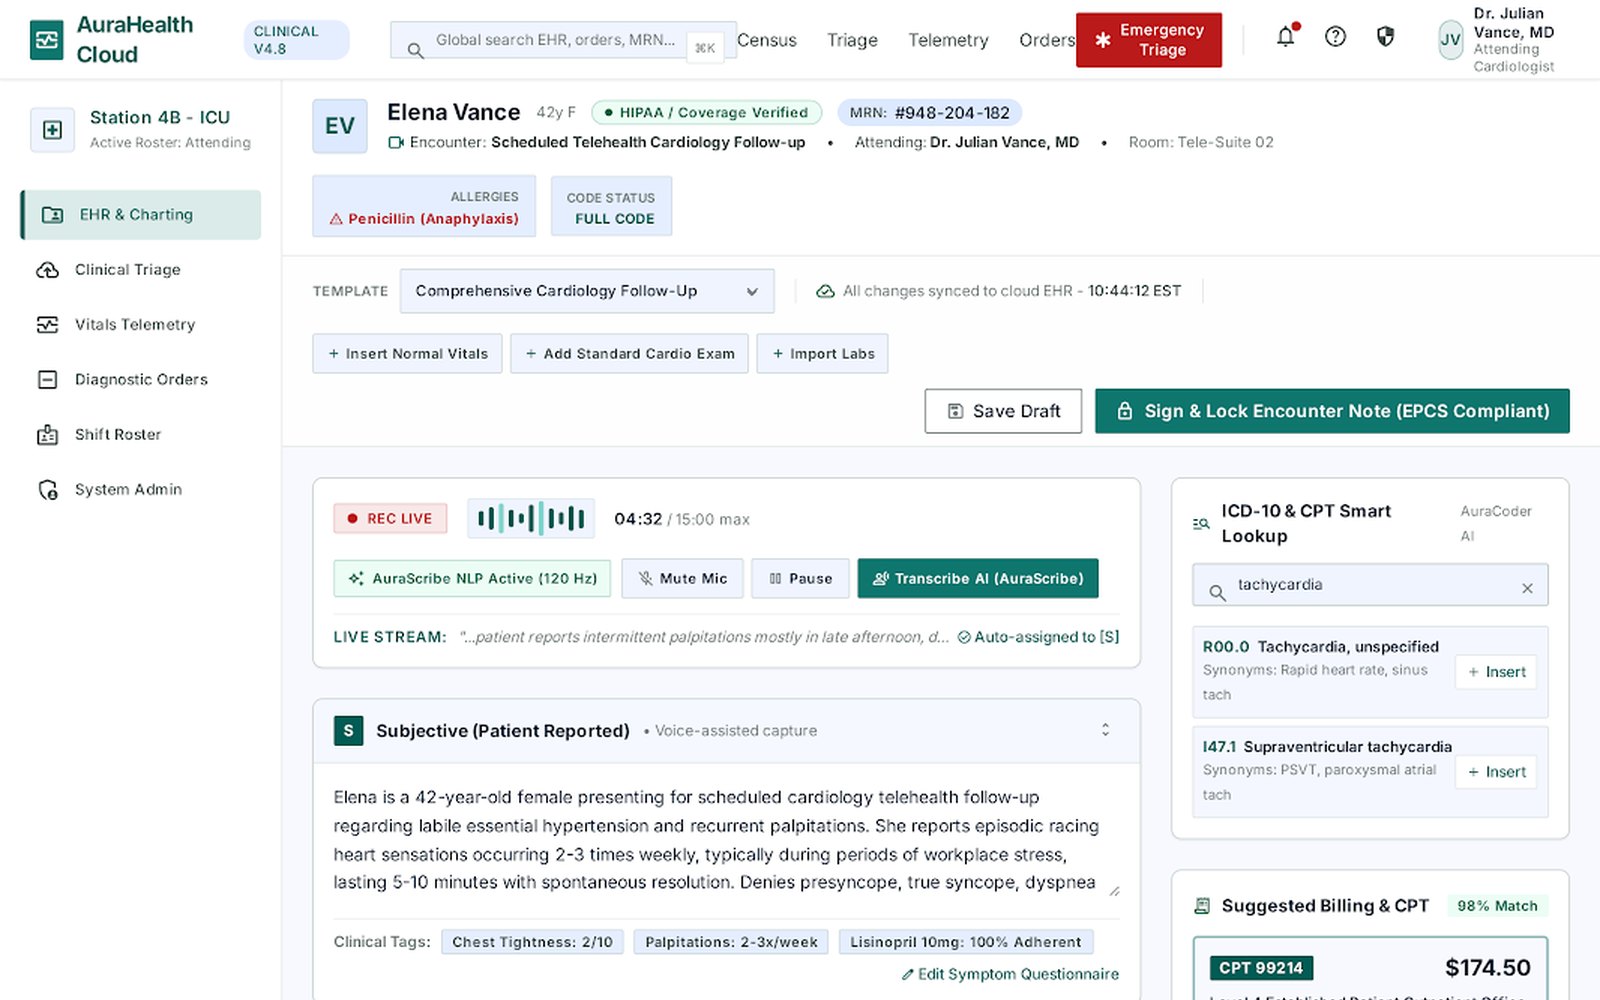Open the help question mark icon
The image size is (1600, 1000).
tap(1335, 37)
